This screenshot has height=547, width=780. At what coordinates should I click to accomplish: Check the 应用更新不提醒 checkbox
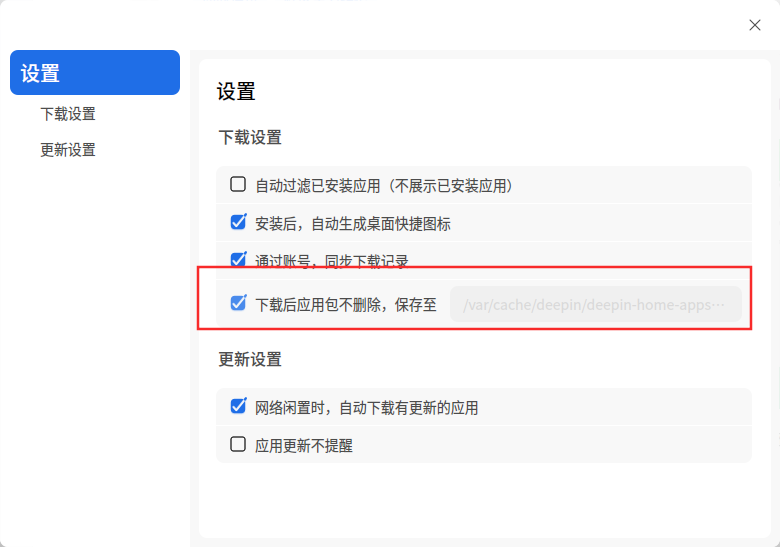238,444
